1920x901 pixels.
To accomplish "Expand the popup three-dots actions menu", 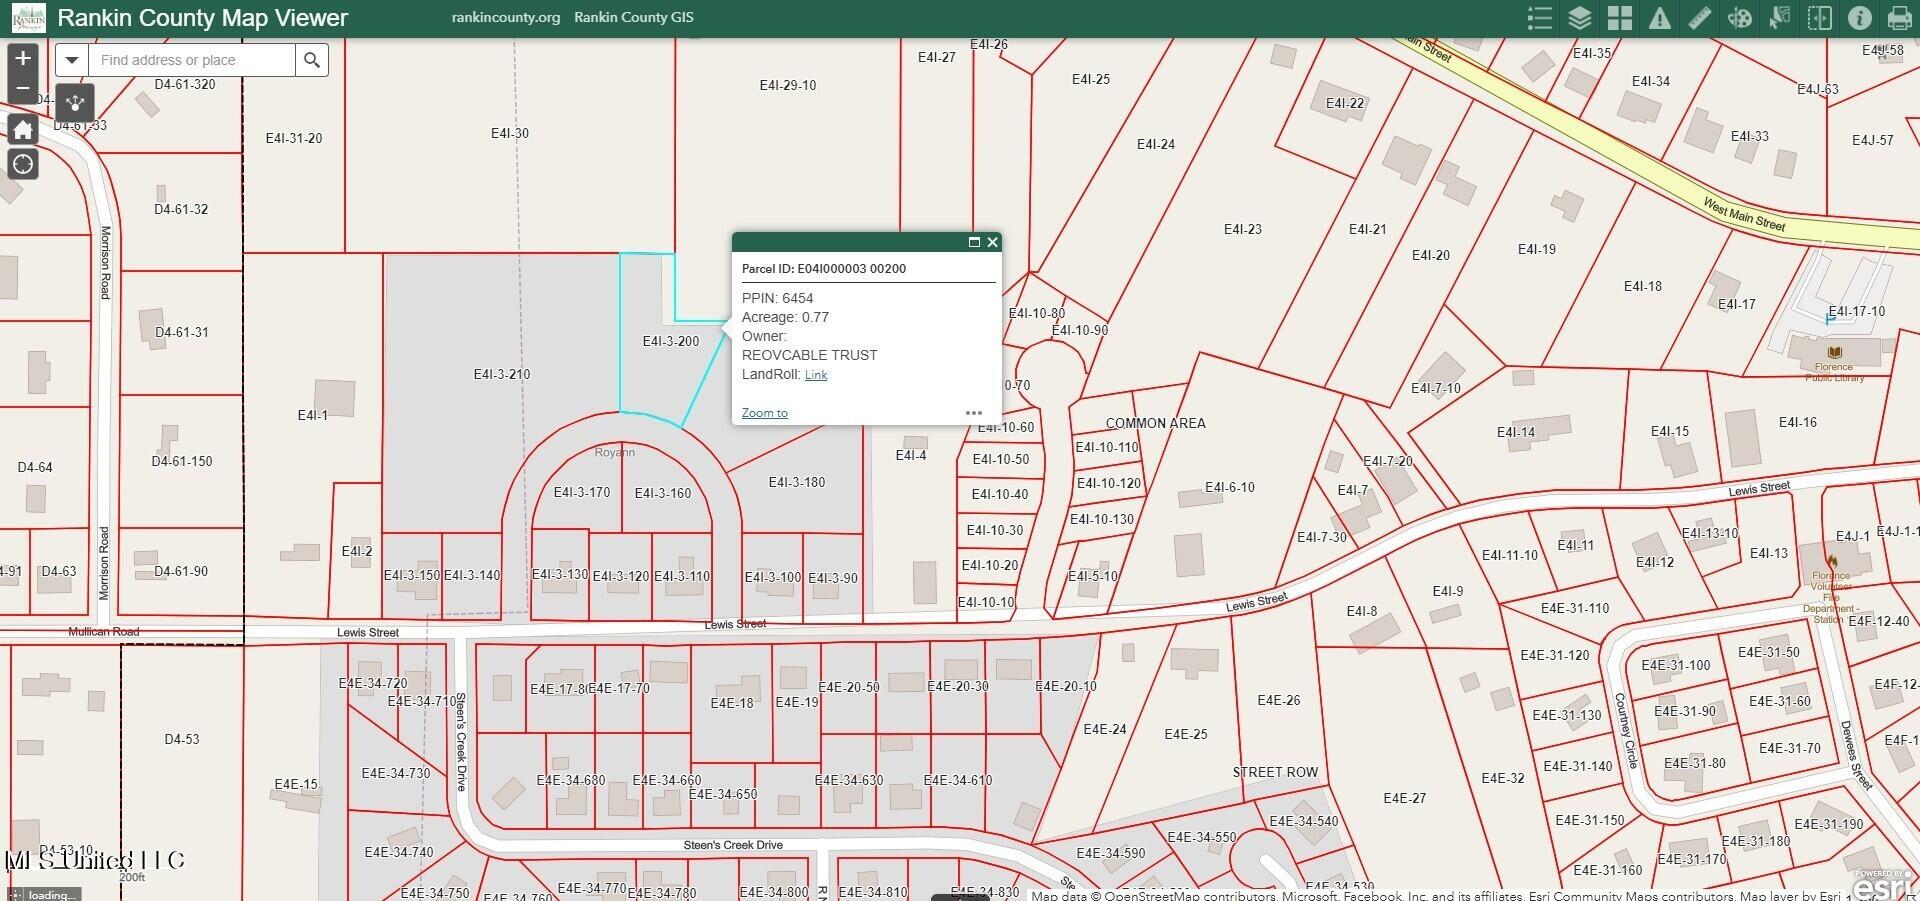I will 974,413.
